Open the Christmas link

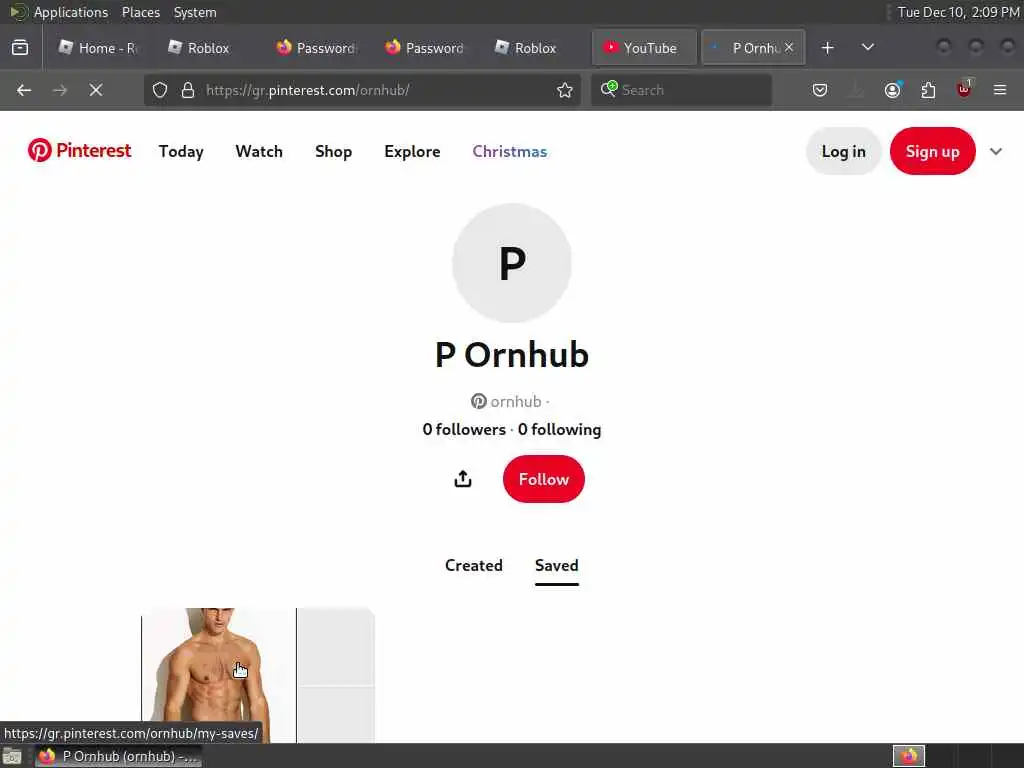click(x=509, y=152)
